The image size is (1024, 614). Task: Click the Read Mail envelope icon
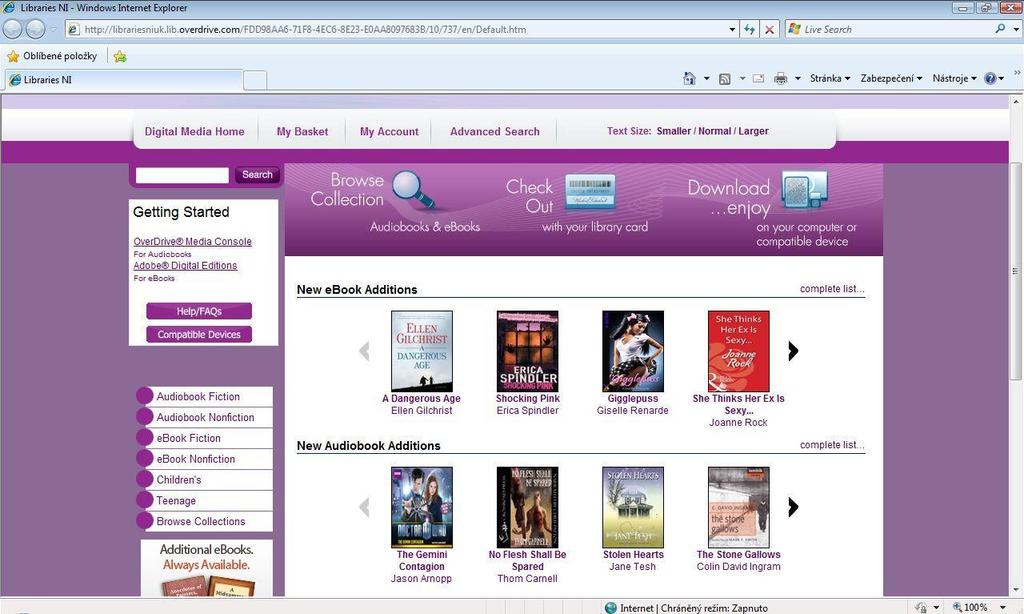(758, 78)
